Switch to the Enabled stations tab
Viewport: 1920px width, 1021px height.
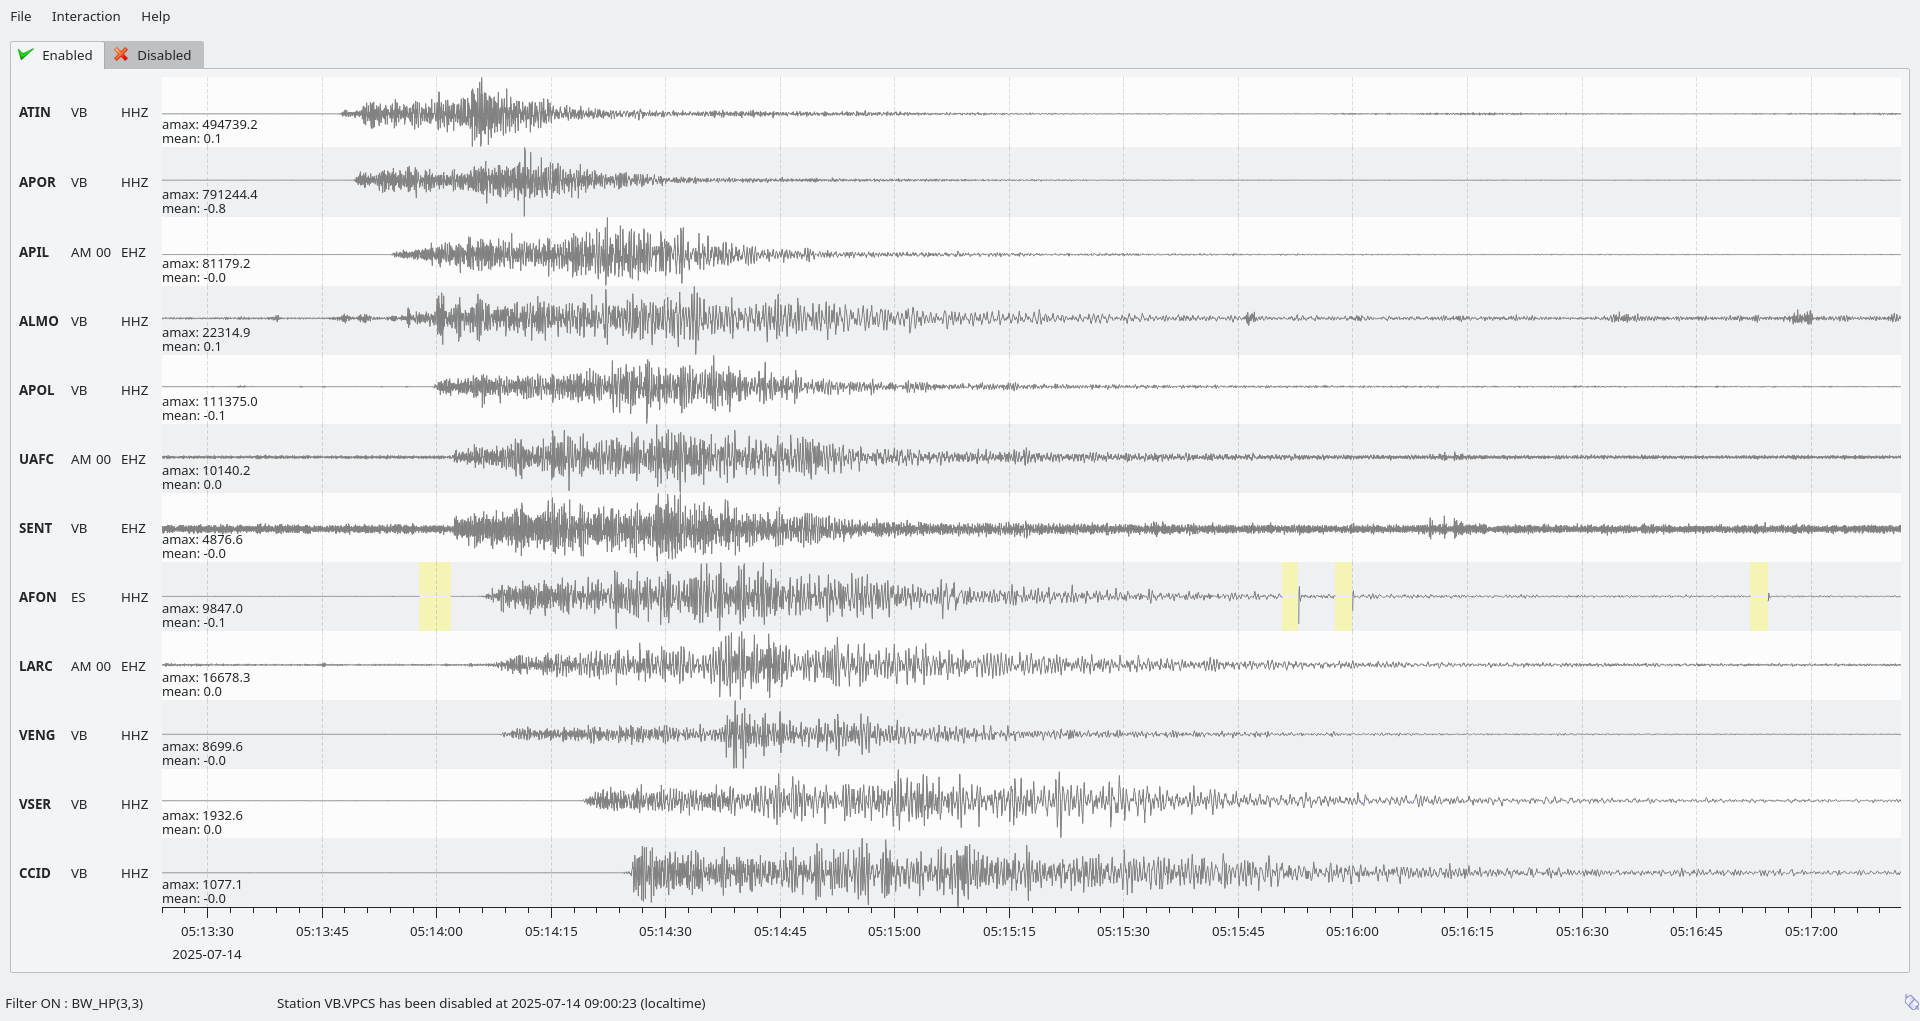(57, 55)
